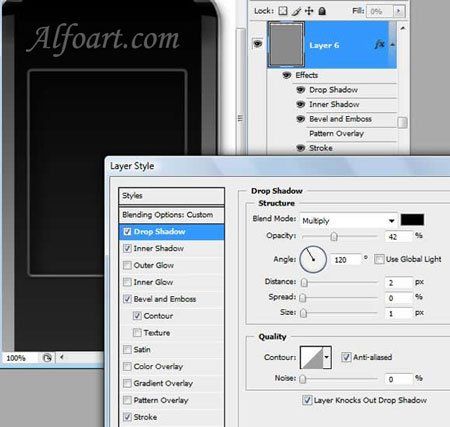Open the Contour picker dropdown arrow
Screen dimensions: 450x427
point(327,357)
